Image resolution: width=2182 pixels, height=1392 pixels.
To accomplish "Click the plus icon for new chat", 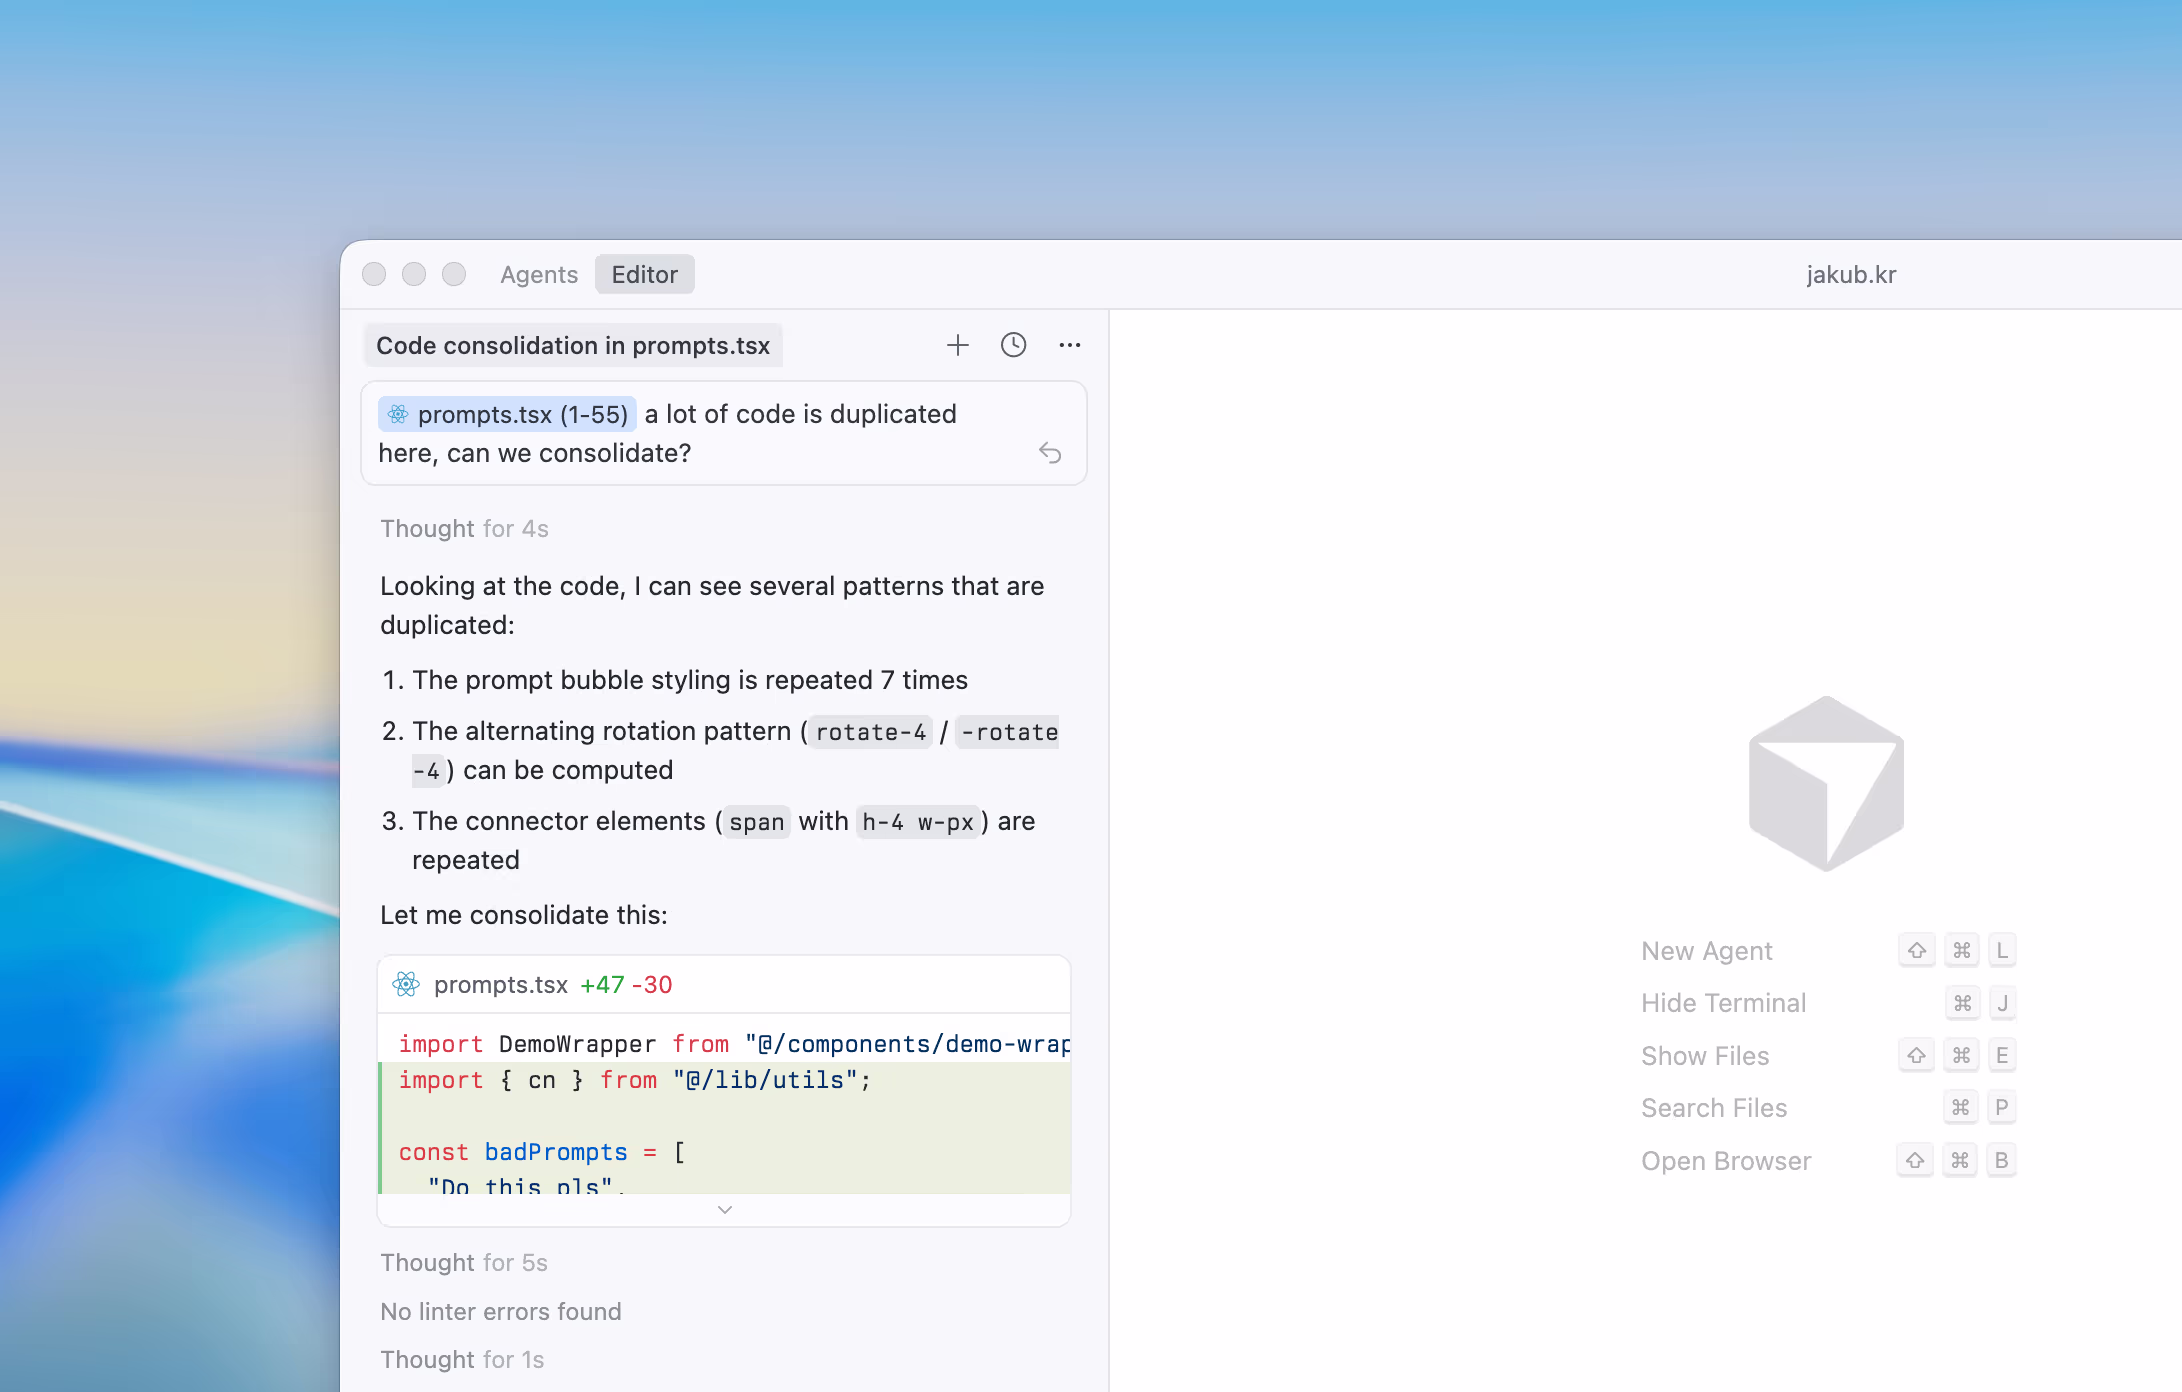I will (x=957, y=345).
